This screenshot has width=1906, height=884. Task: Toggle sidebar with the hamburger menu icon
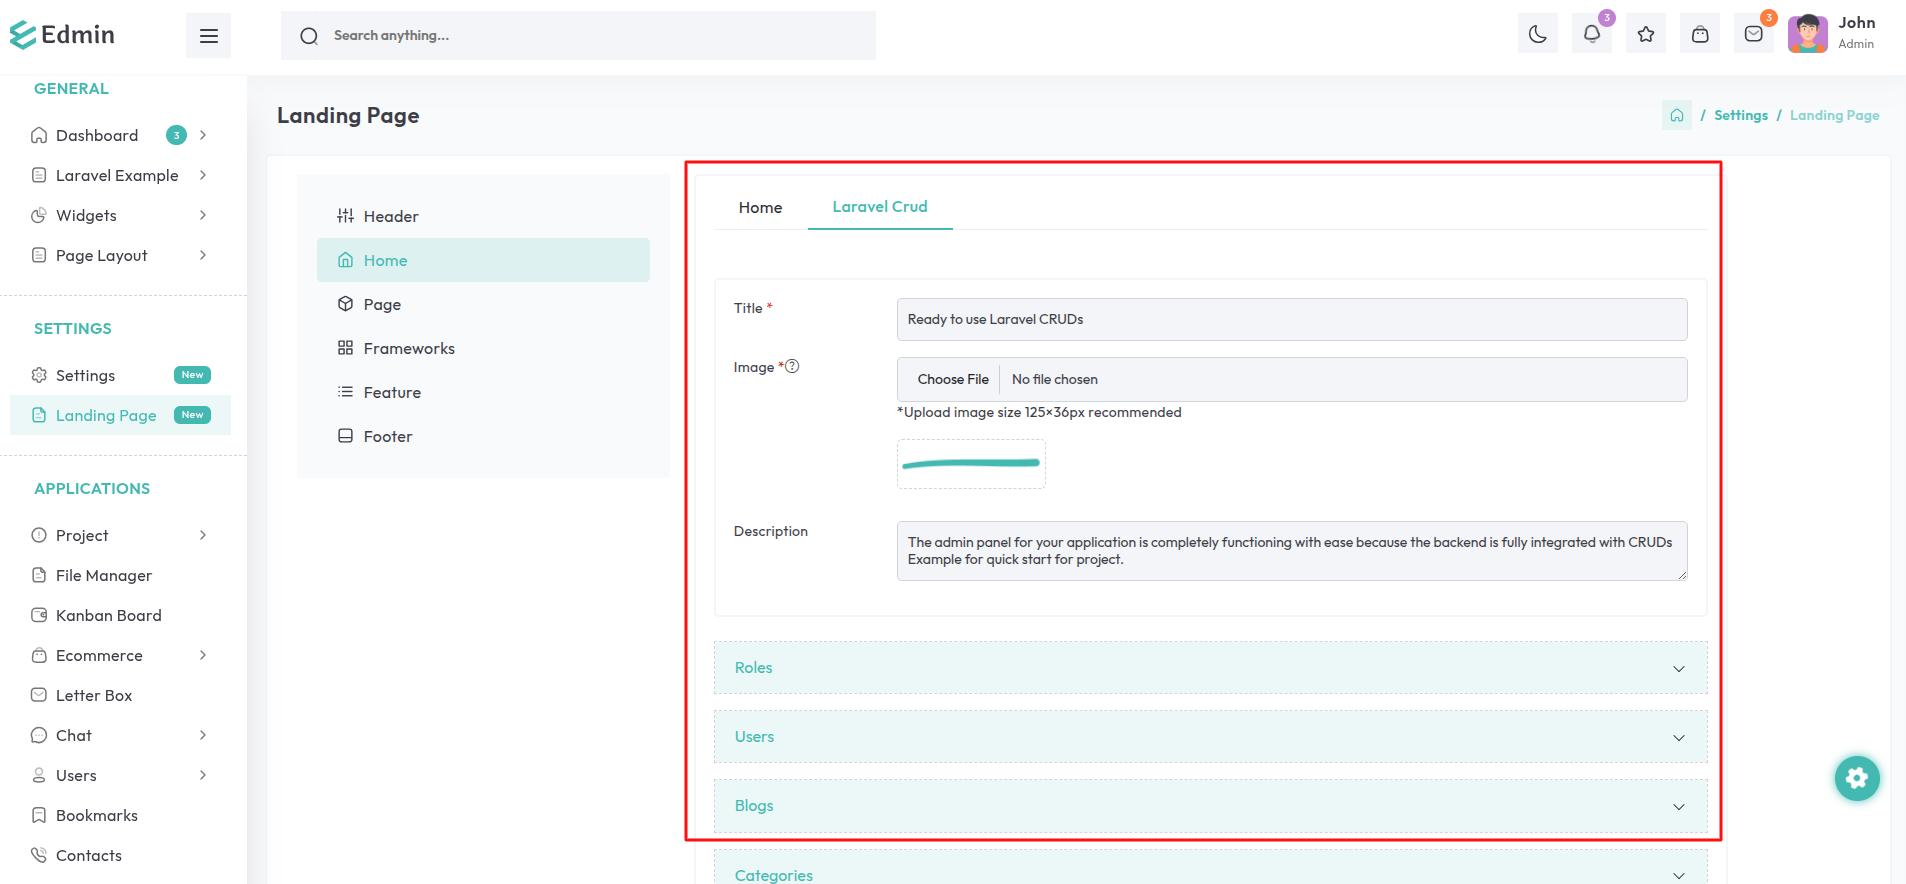208,36
